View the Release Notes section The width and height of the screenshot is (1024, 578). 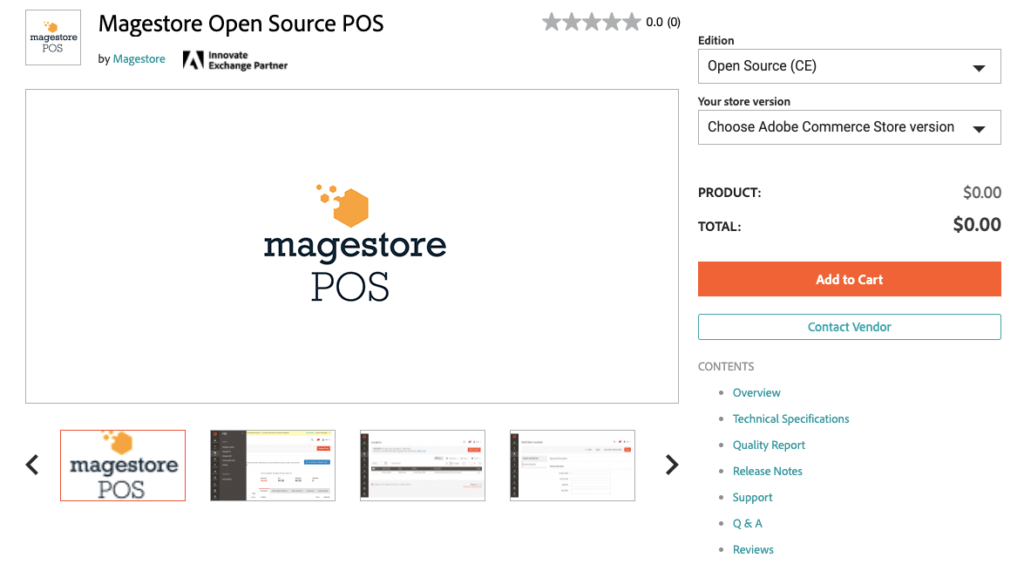pos(767,471)
